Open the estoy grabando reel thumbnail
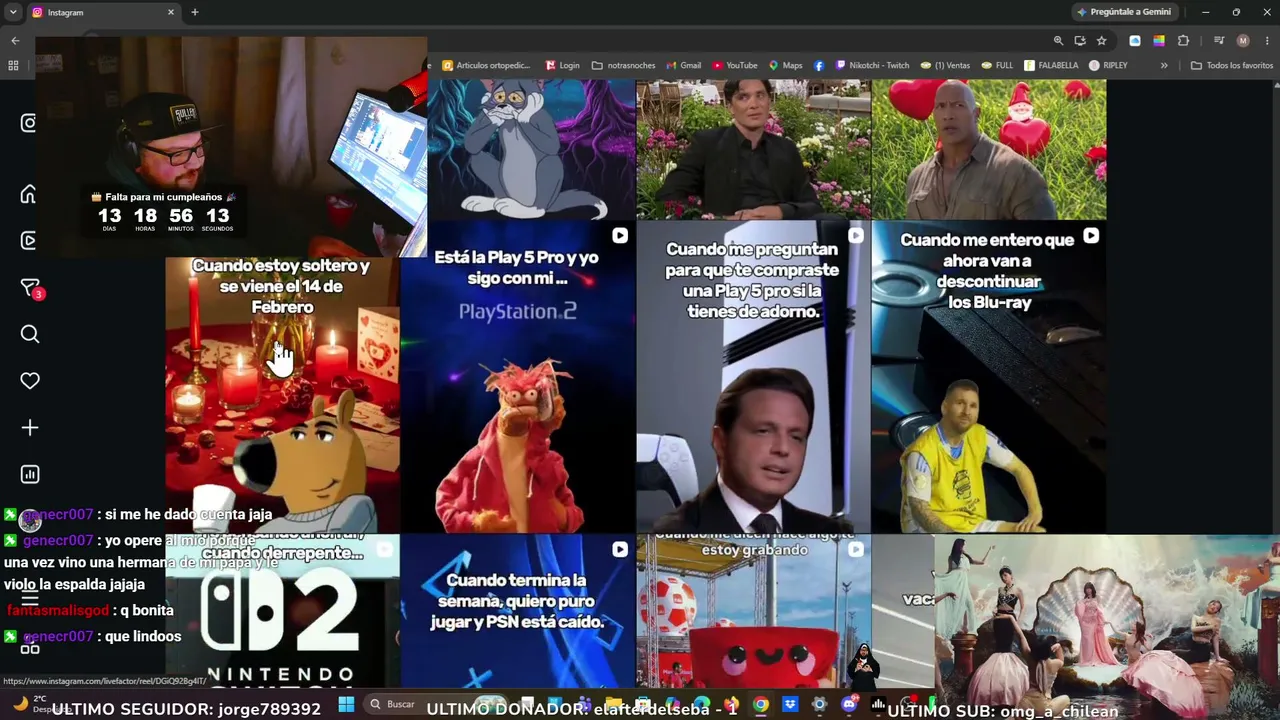Image resolution: width=1280 pixels, height=720 pixels. (753, 611)
